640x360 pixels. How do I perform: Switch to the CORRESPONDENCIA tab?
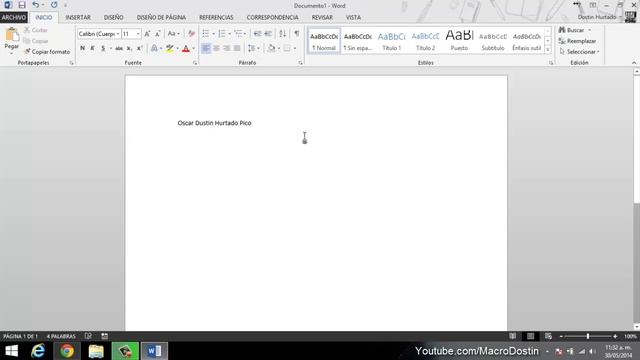[x=273, y=18]
